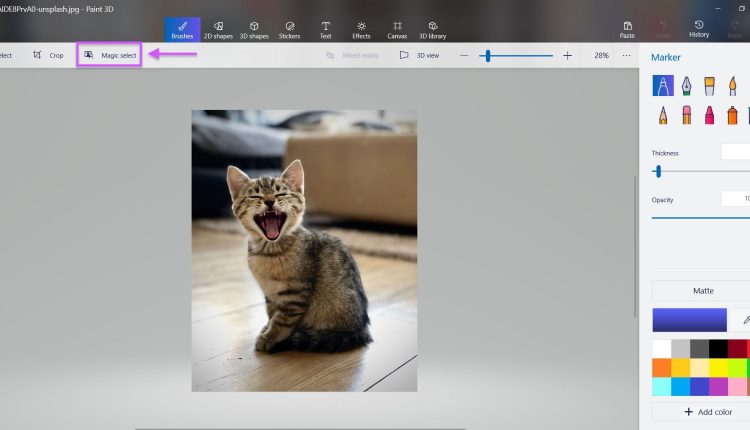Click Add color button
Viewport: 750px width, 430px height.
[x=708, y=412]
